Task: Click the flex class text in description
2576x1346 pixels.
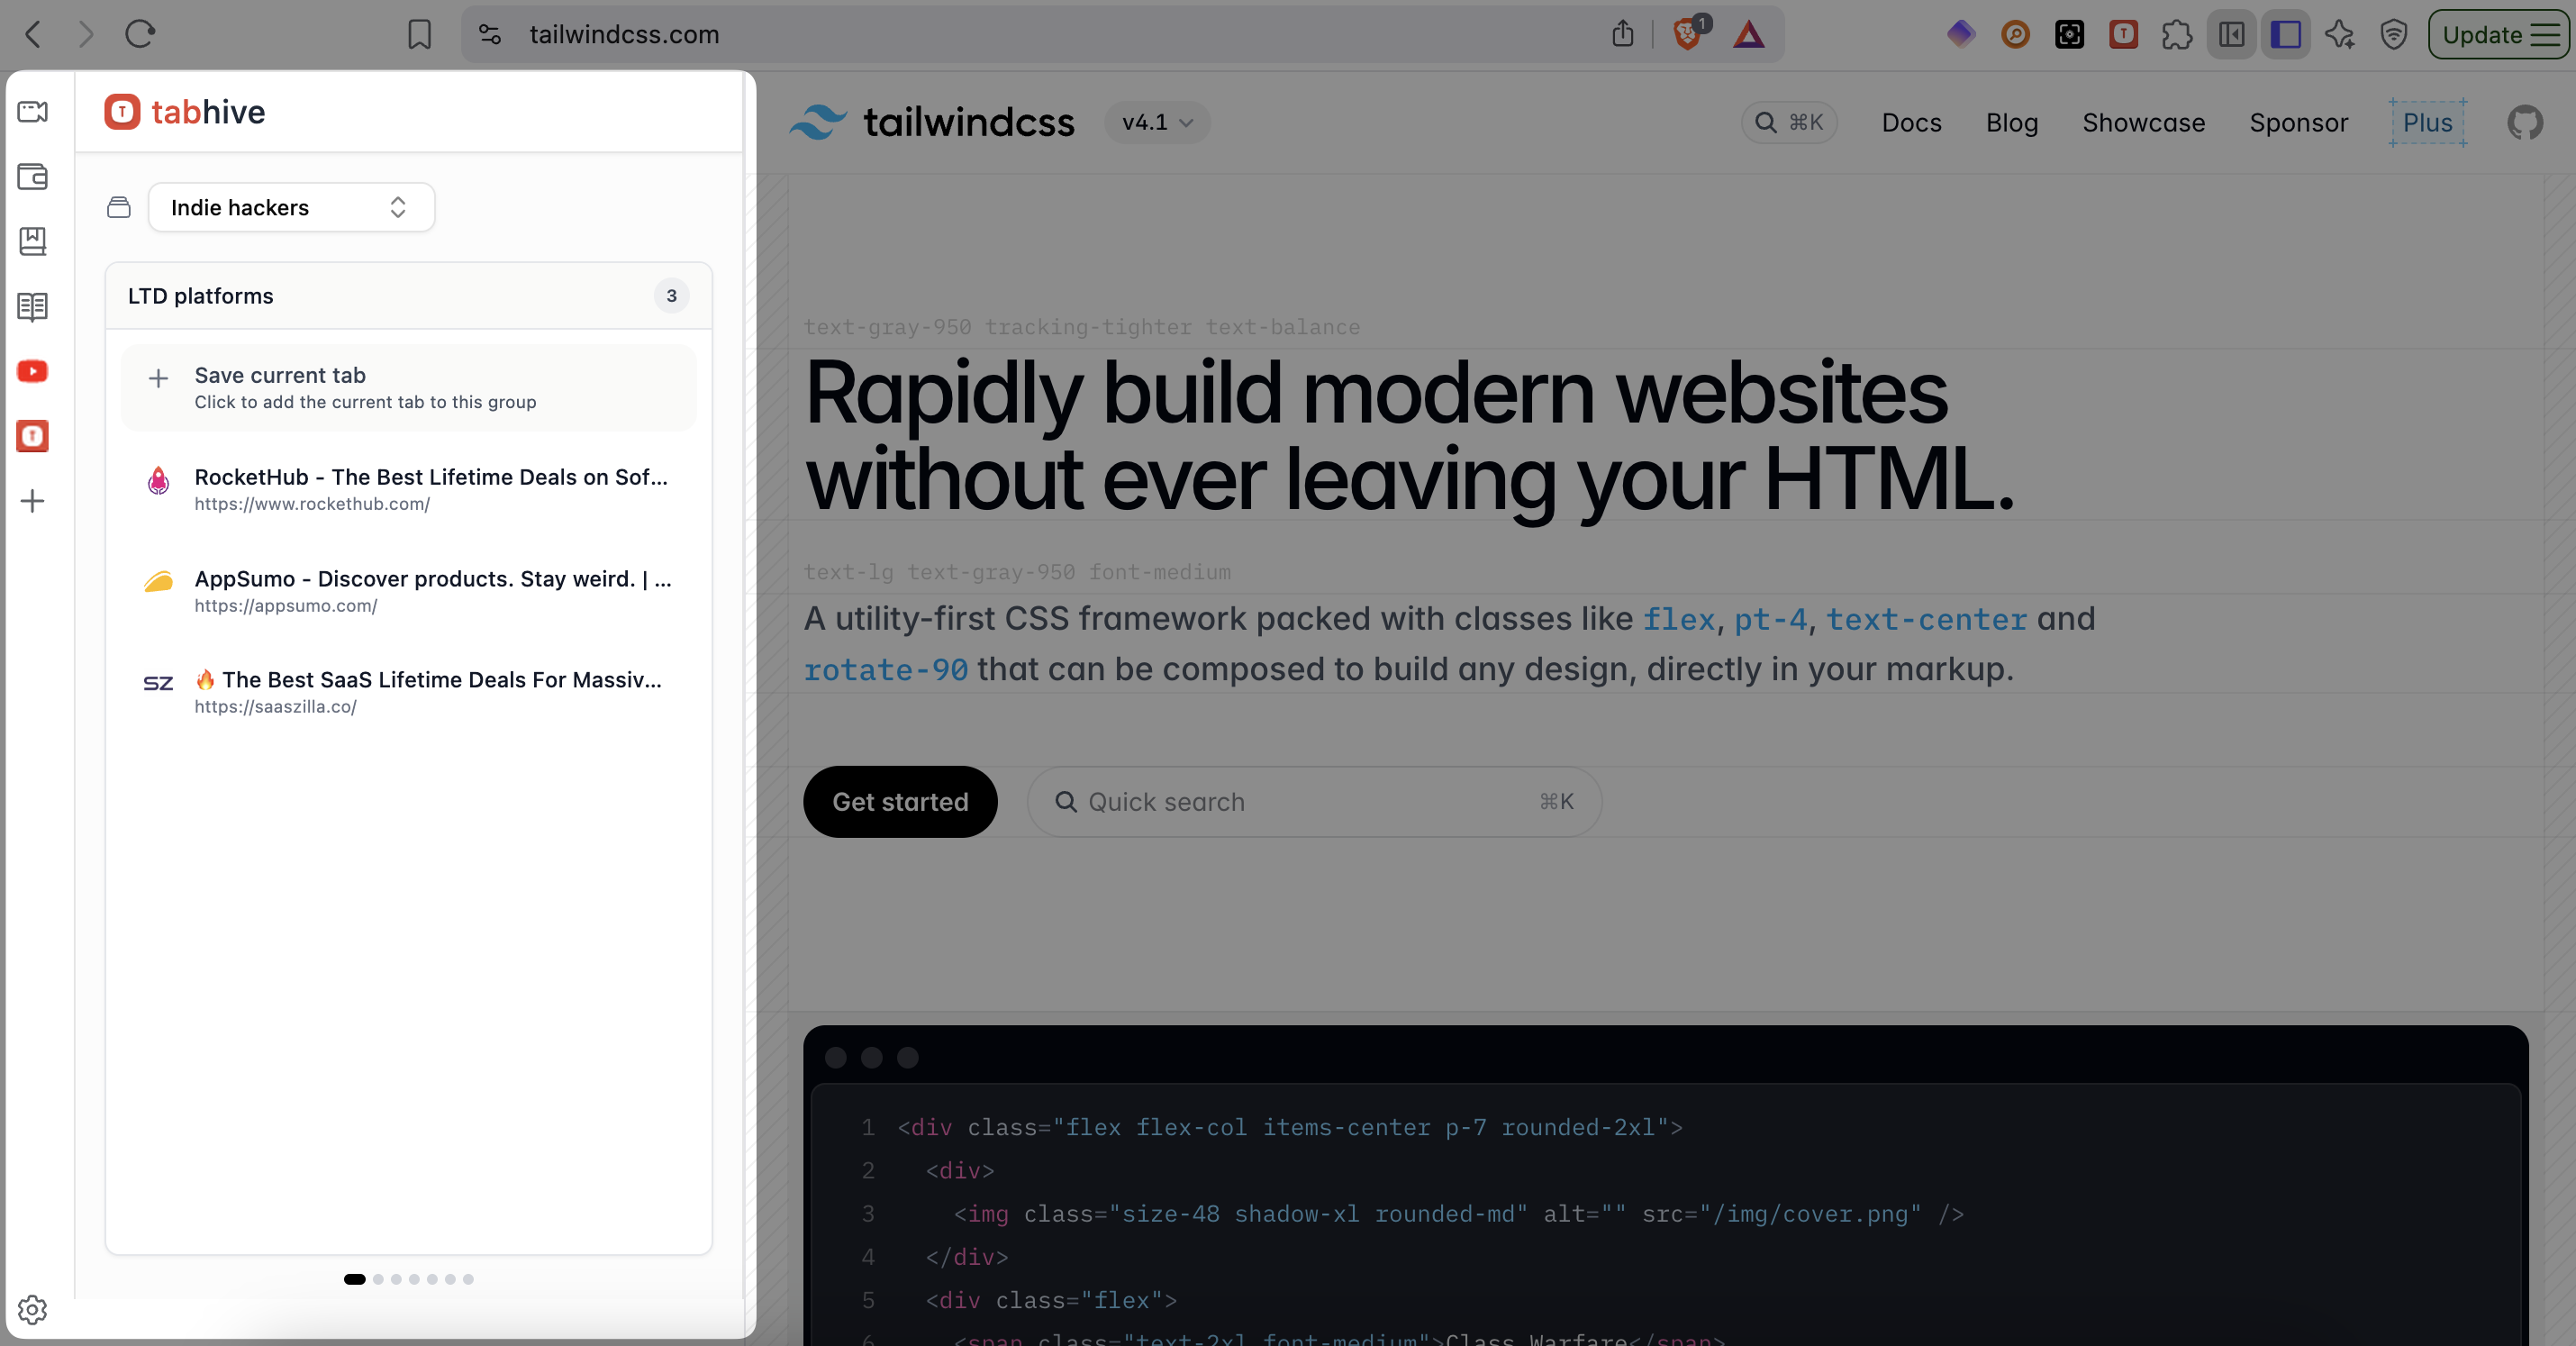Action: click(x=1678, y=619)
